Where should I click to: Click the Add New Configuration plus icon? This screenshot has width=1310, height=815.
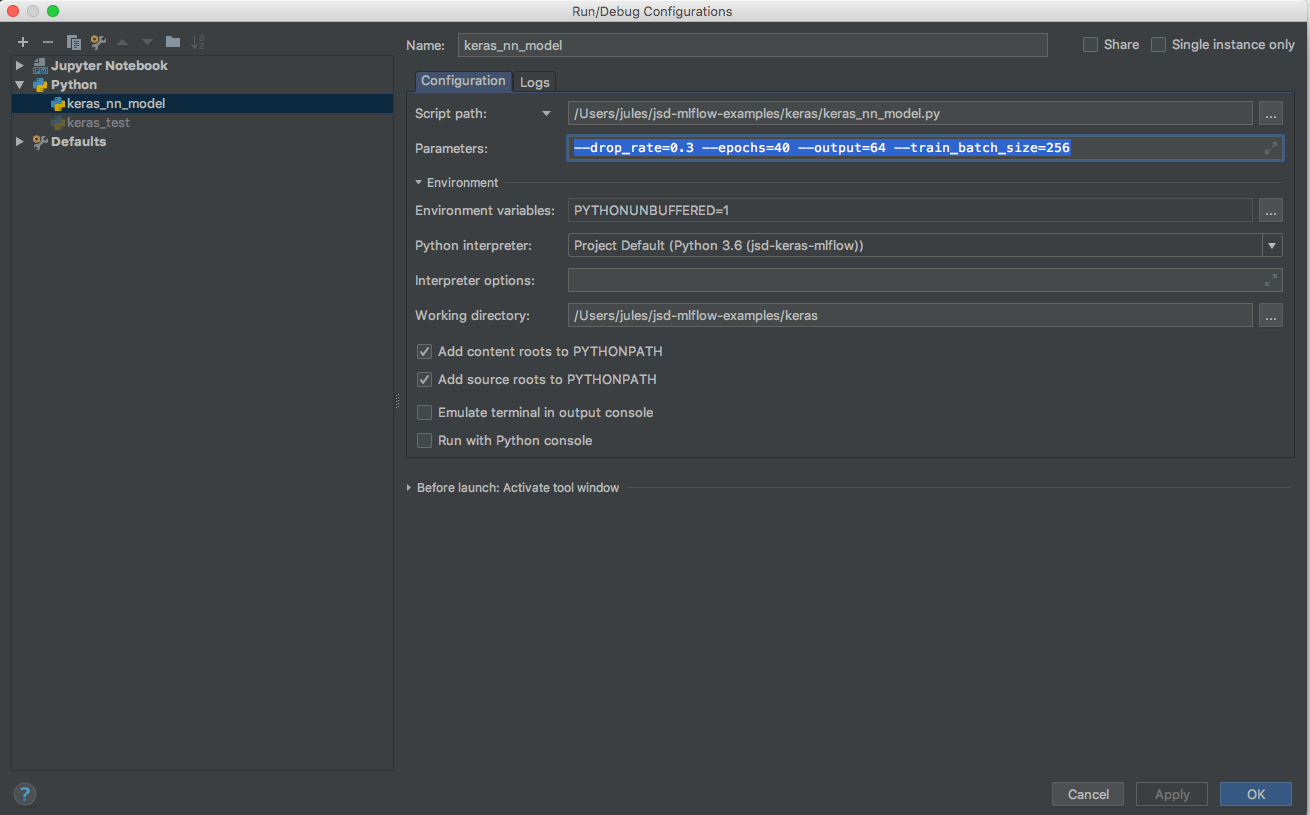pyautogui.click(x=23, y=42)
